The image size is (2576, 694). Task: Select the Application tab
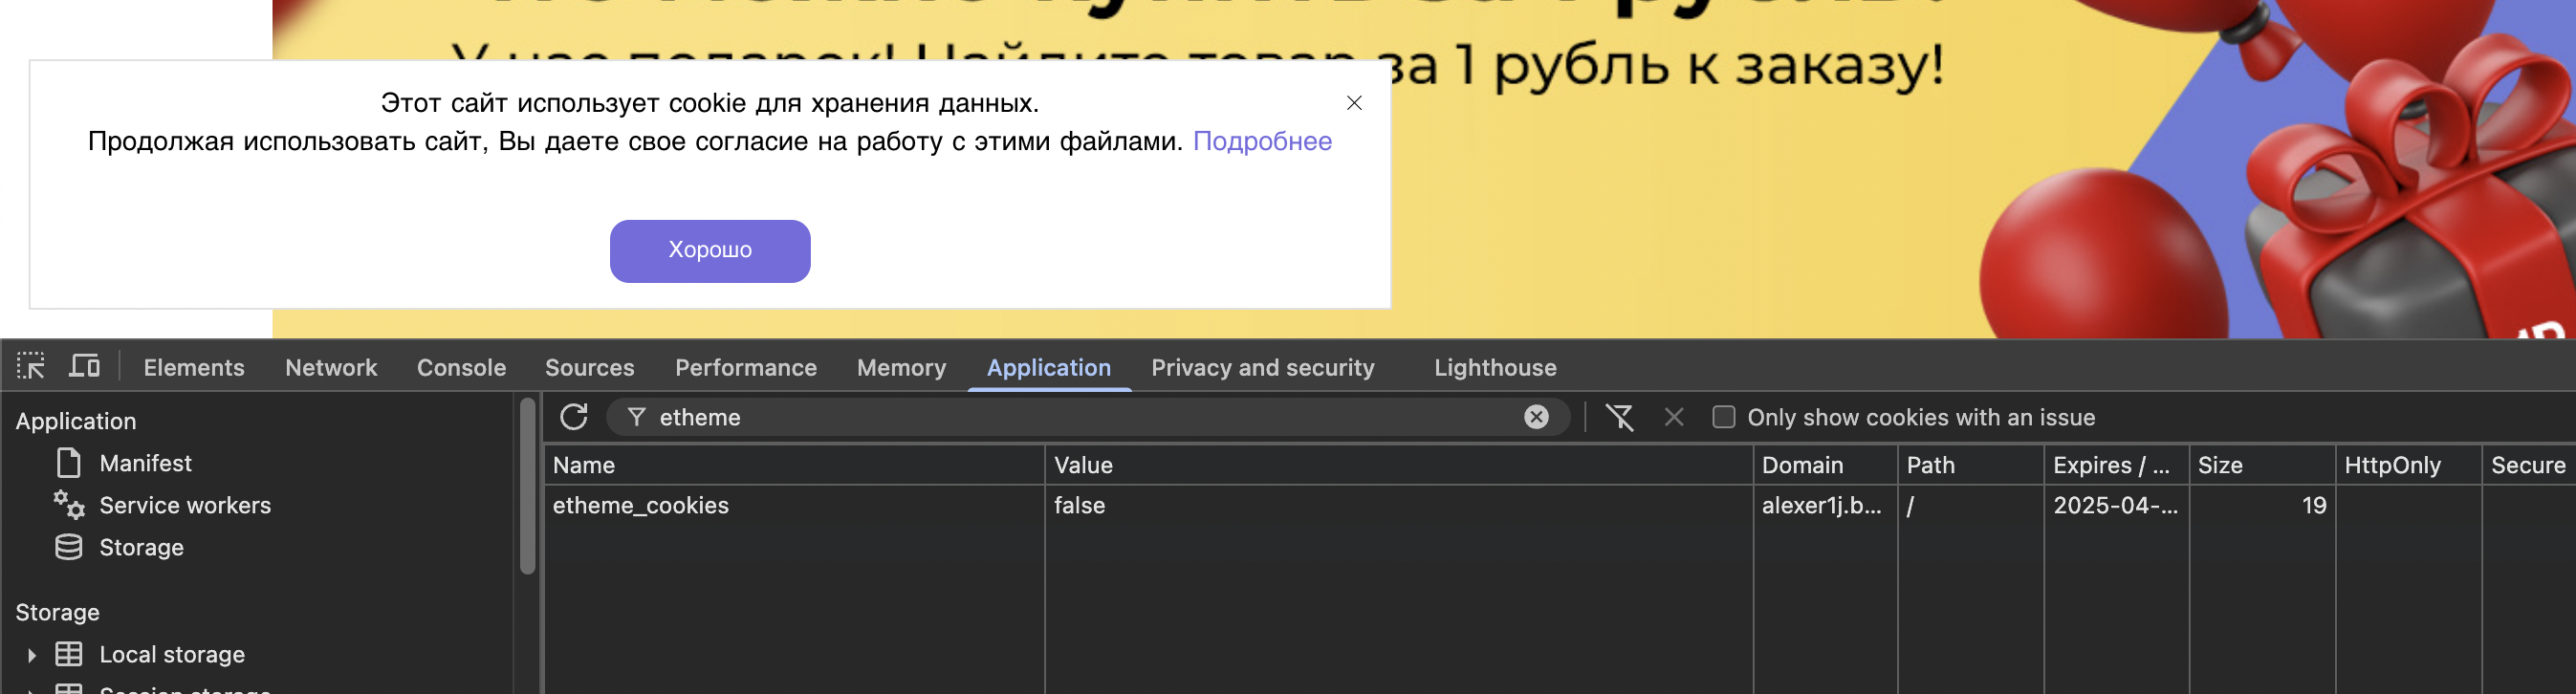pos(1049,367)
